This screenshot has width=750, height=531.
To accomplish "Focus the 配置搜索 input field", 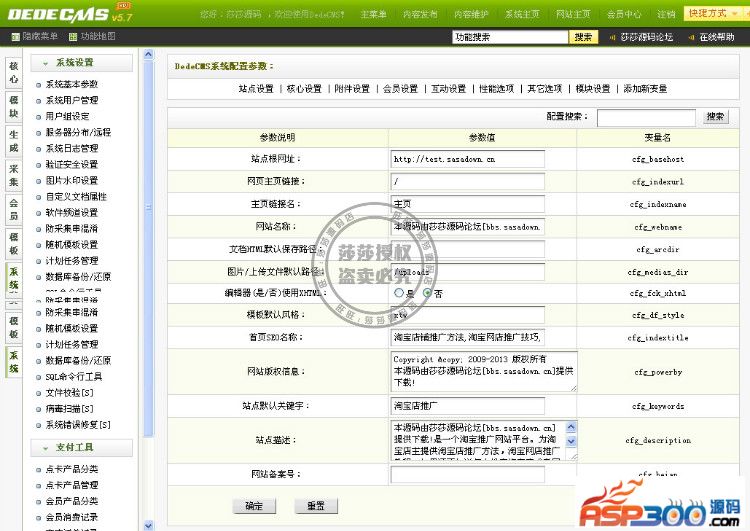I will [x=646, y=118].
